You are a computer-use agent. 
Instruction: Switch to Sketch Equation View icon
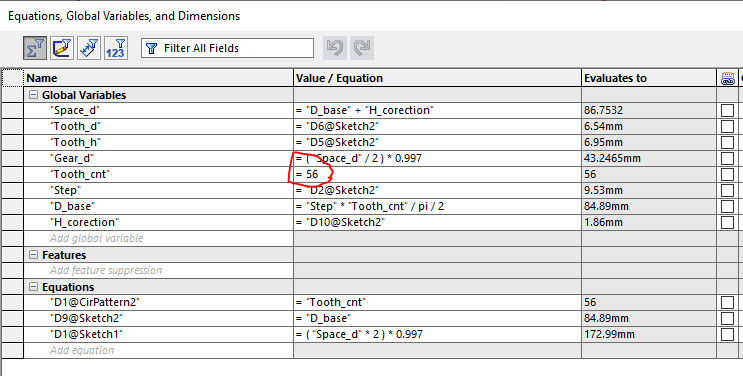[x=62, y=48]
